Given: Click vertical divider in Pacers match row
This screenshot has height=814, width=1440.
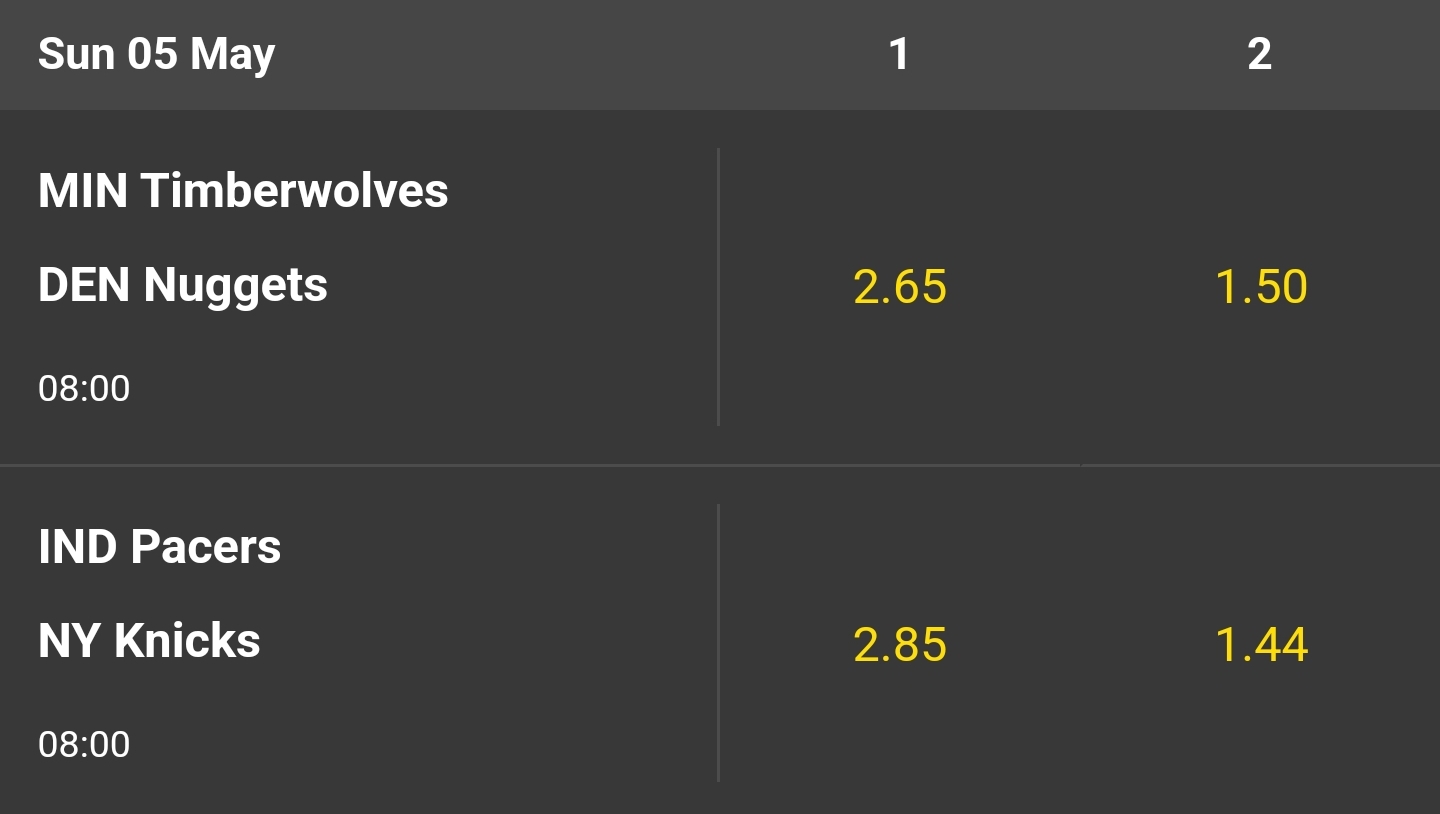Looking at the screenshot, I should coord(718,644).
